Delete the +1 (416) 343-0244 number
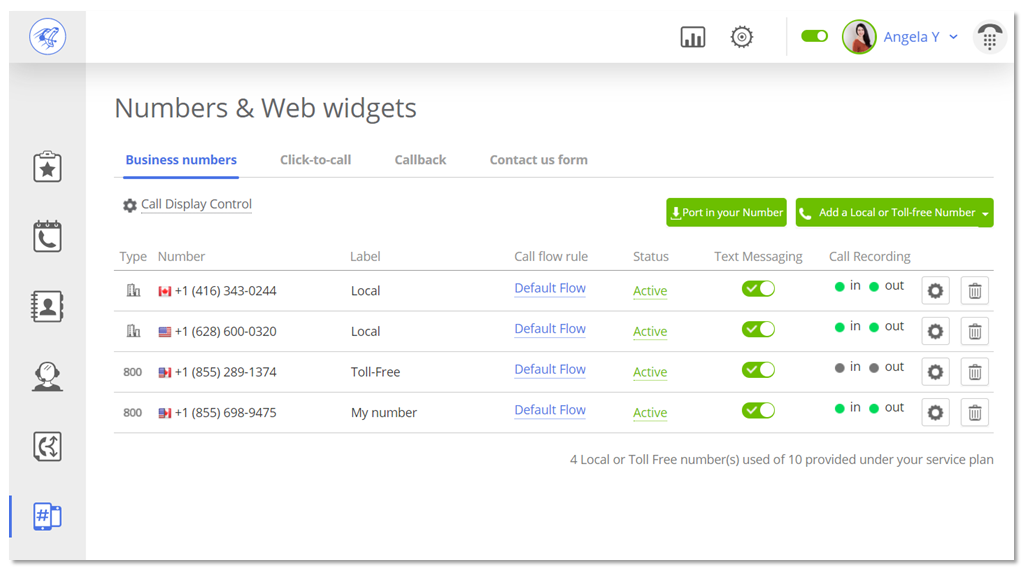The height and width of the screenshot is (570, 1024). (x=974, y=291)
